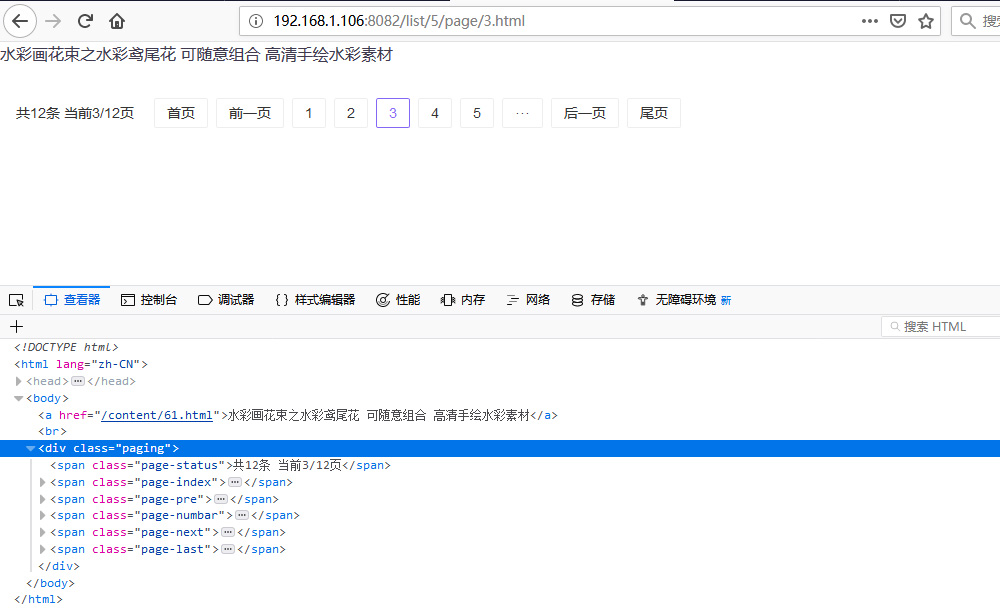
Task: Open site information icon in address bar
Action: [x=256, y=21]
